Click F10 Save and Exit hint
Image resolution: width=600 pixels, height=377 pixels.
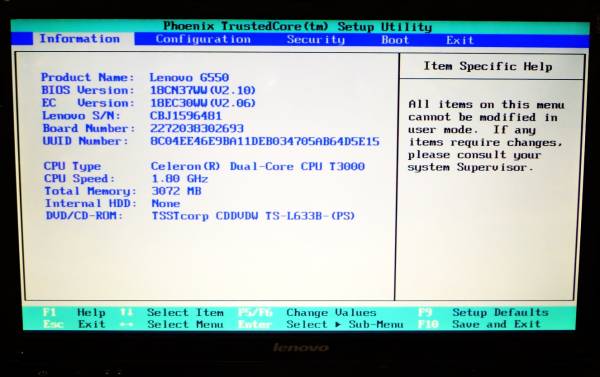[479, 324]
